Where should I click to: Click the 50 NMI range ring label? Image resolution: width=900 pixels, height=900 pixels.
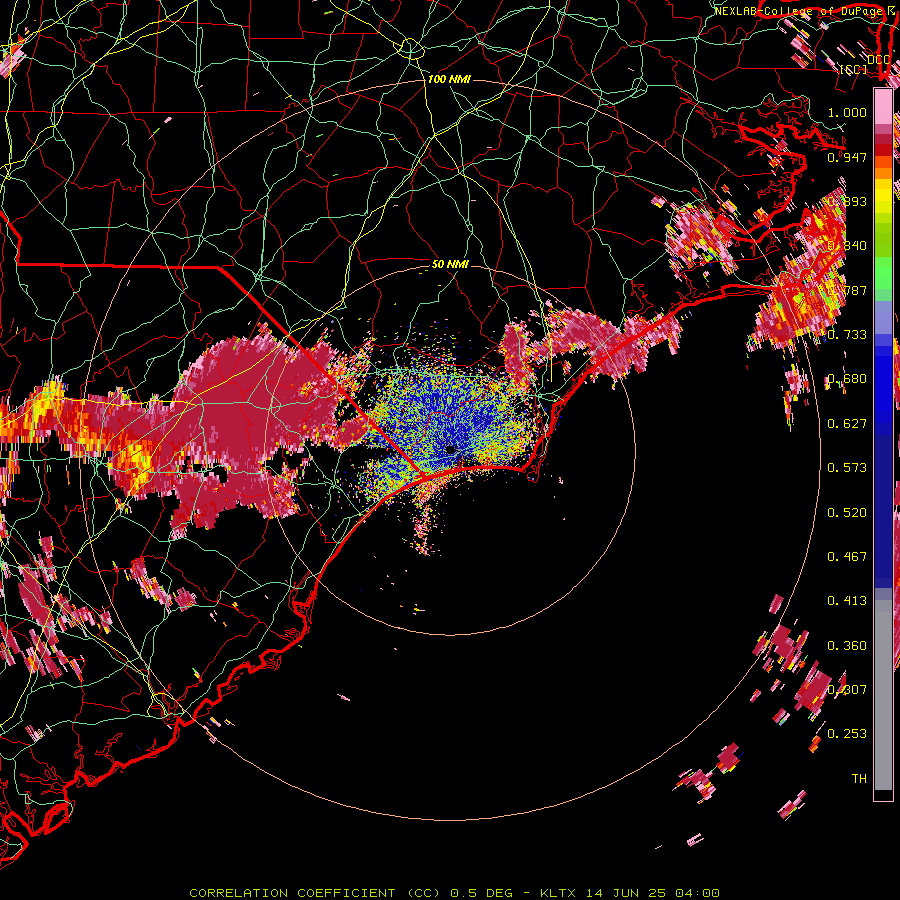(450, 264)
